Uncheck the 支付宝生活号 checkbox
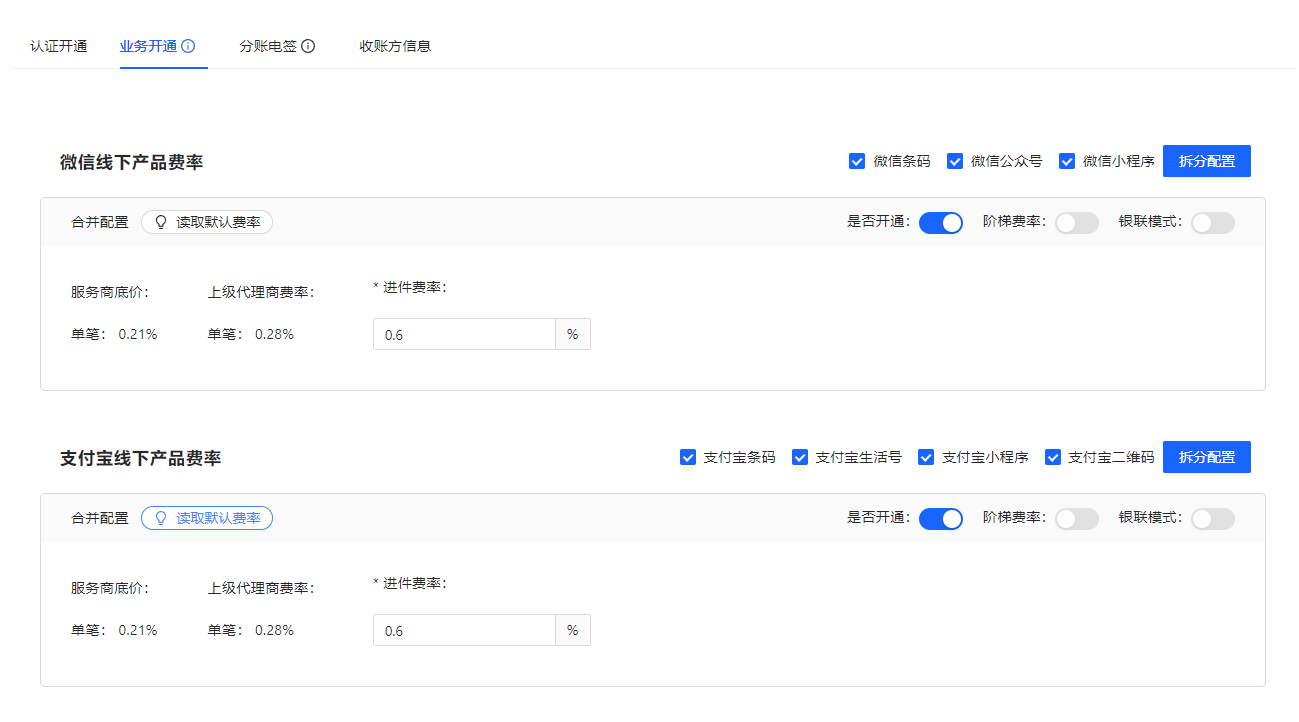 pos(800,457)
